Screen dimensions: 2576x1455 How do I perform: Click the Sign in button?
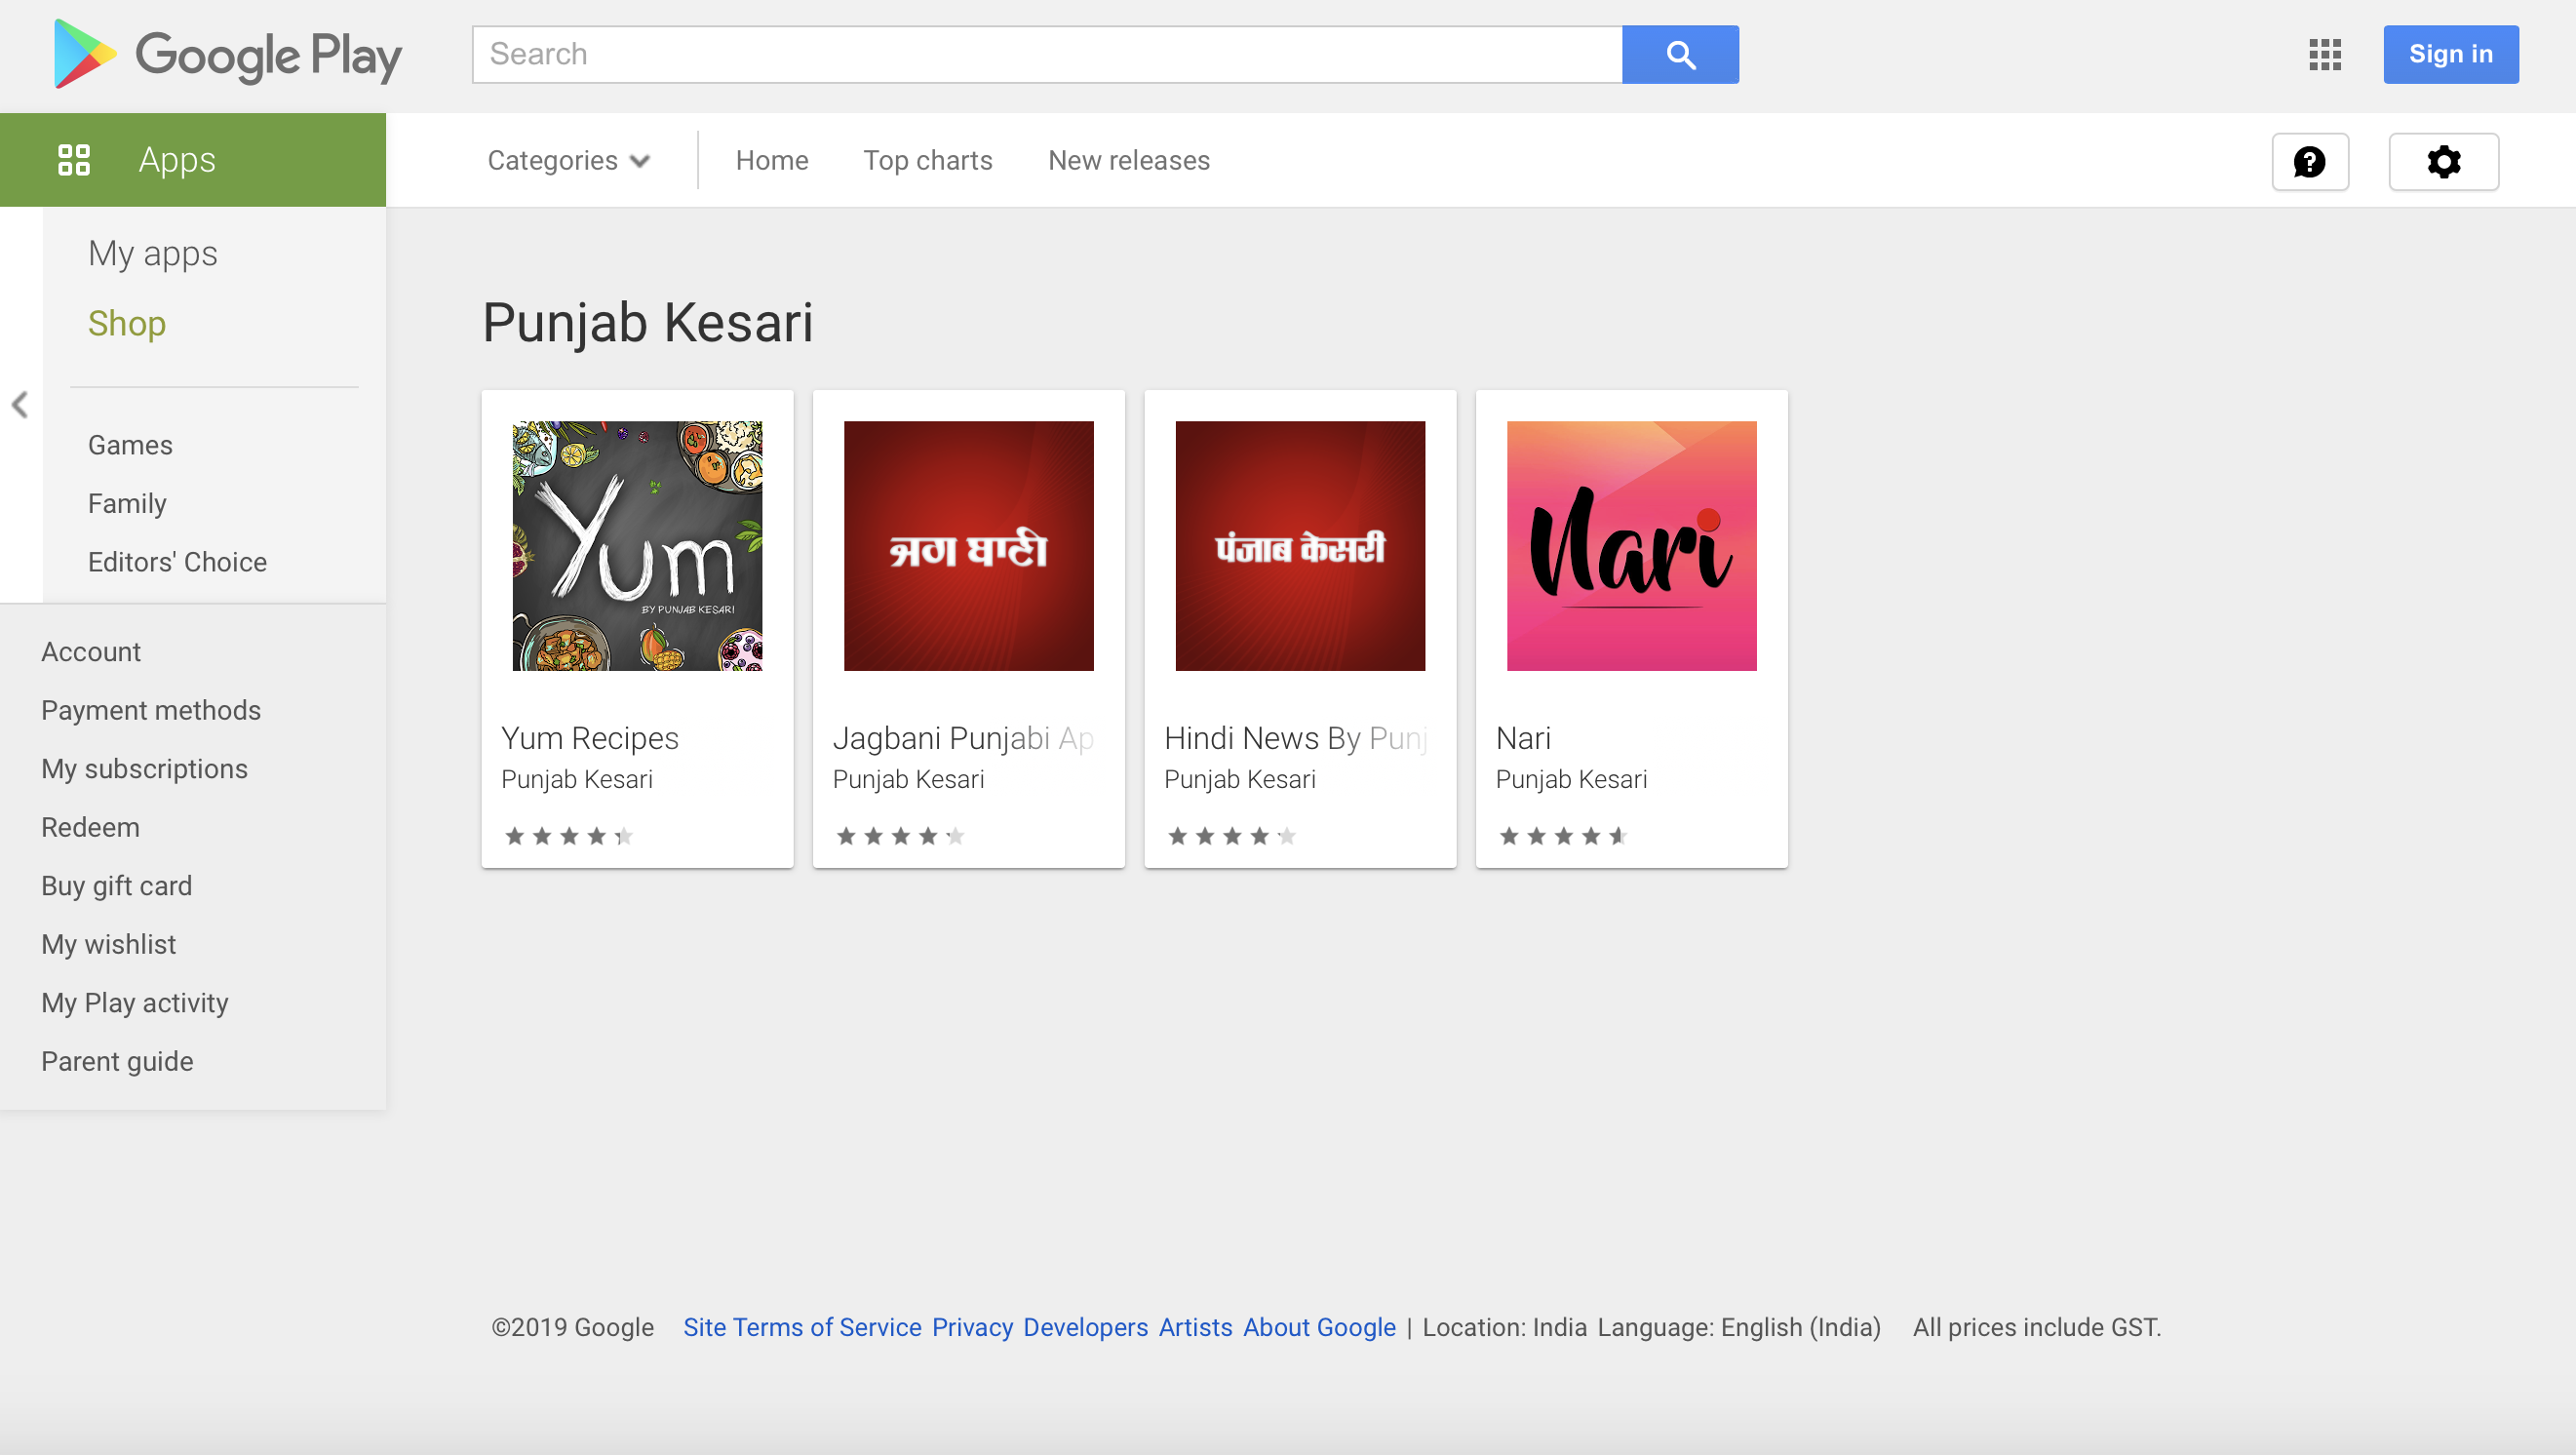[x=2450, y=54]
